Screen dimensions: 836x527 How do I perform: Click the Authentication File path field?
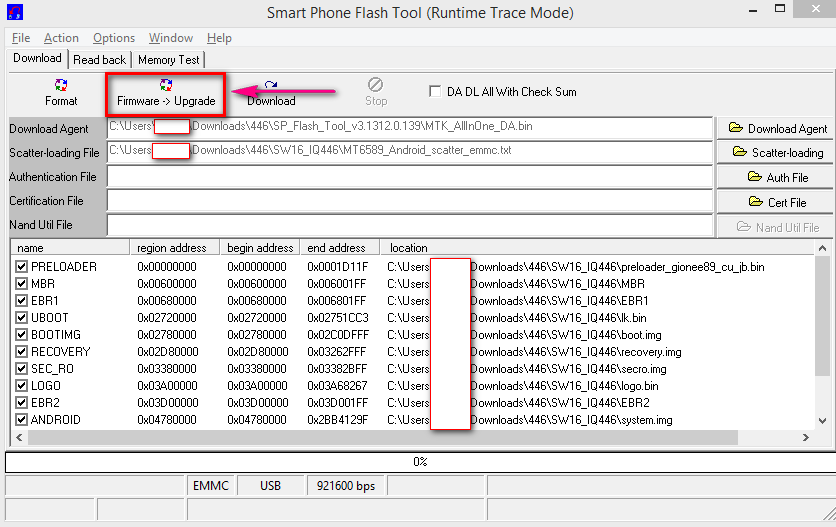point(410,177)
